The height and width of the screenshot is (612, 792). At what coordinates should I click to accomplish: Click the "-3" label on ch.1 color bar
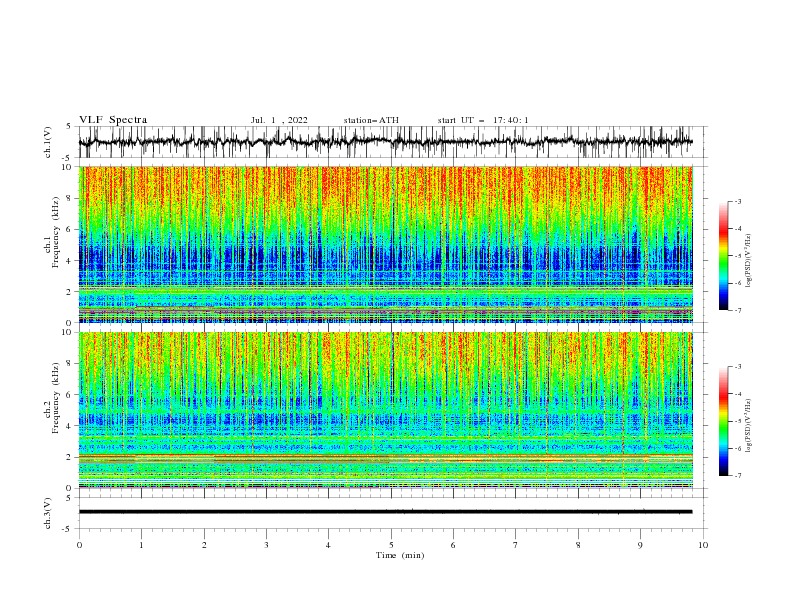[x=738, y=201]
